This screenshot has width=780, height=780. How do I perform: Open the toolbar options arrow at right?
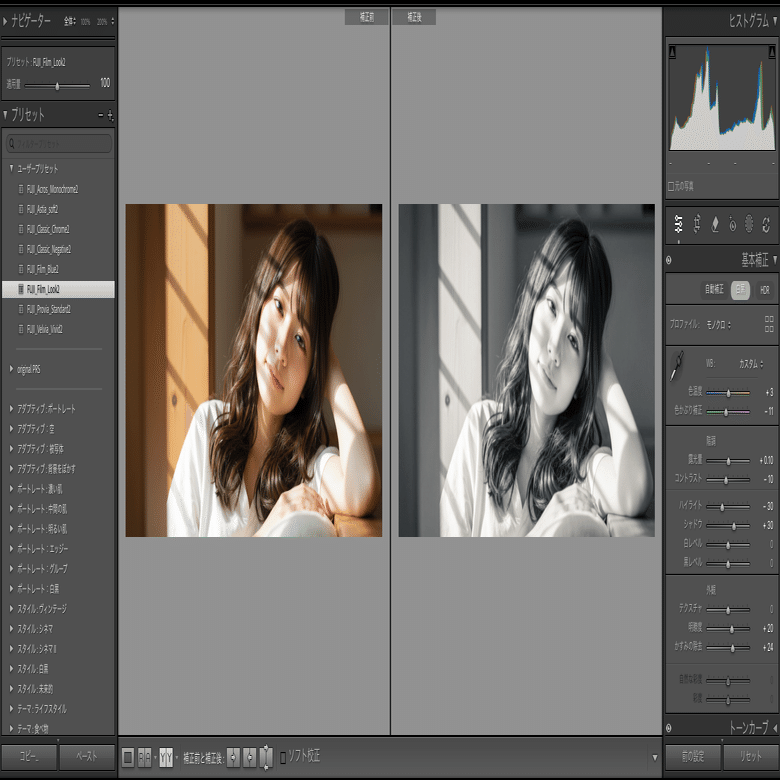pyautogui.click(x=655, y=758)
